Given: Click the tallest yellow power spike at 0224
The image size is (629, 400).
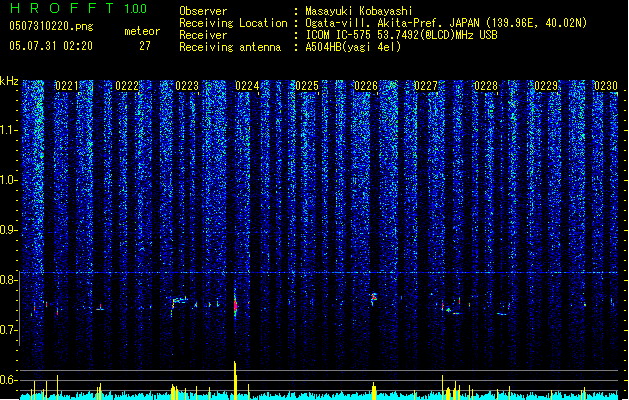Looking at the screenshot, I should 235,380.
